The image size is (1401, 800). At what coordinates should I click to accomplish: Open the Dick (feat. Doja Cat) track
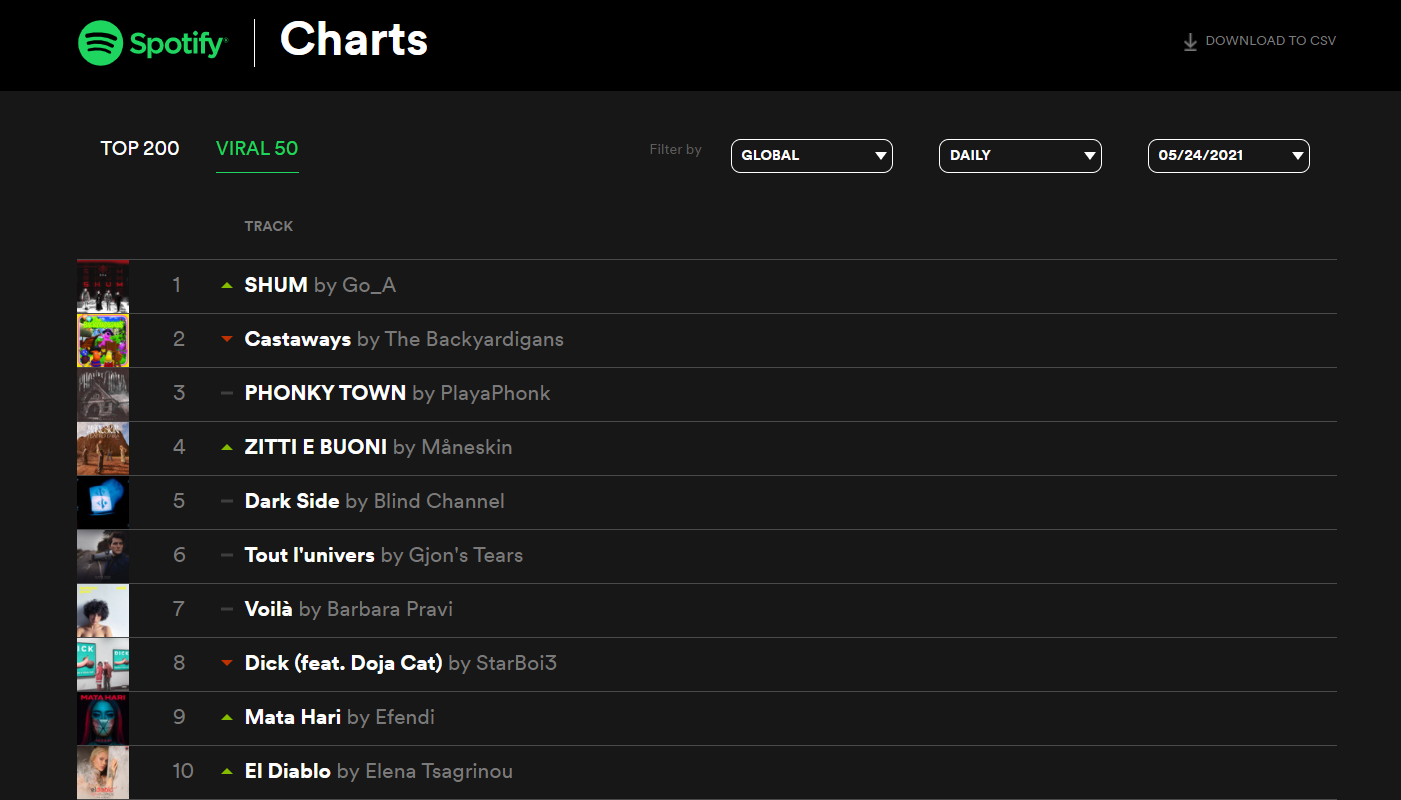343,663
